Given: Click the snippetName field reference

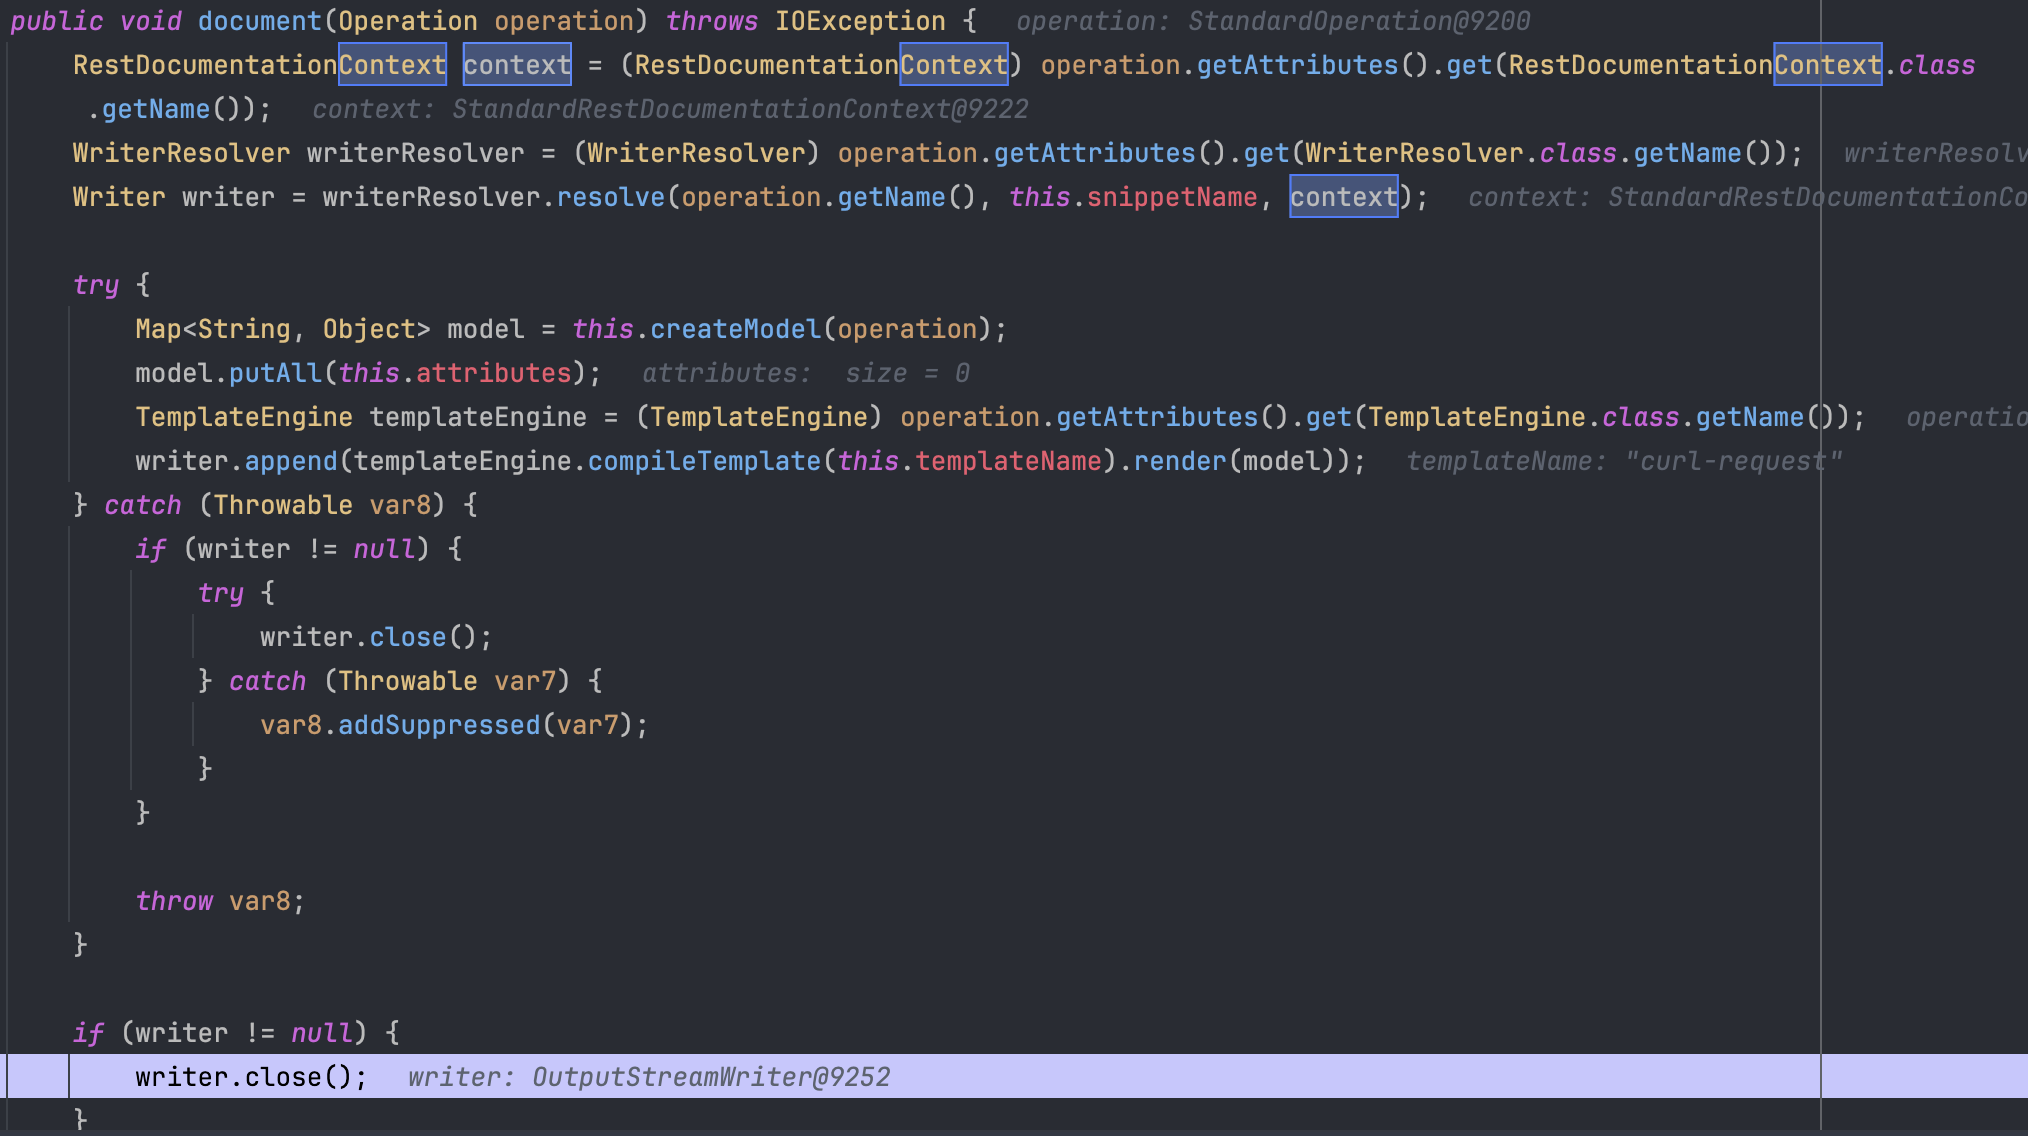Looking at the screenshot, I should coord(1171,197).
